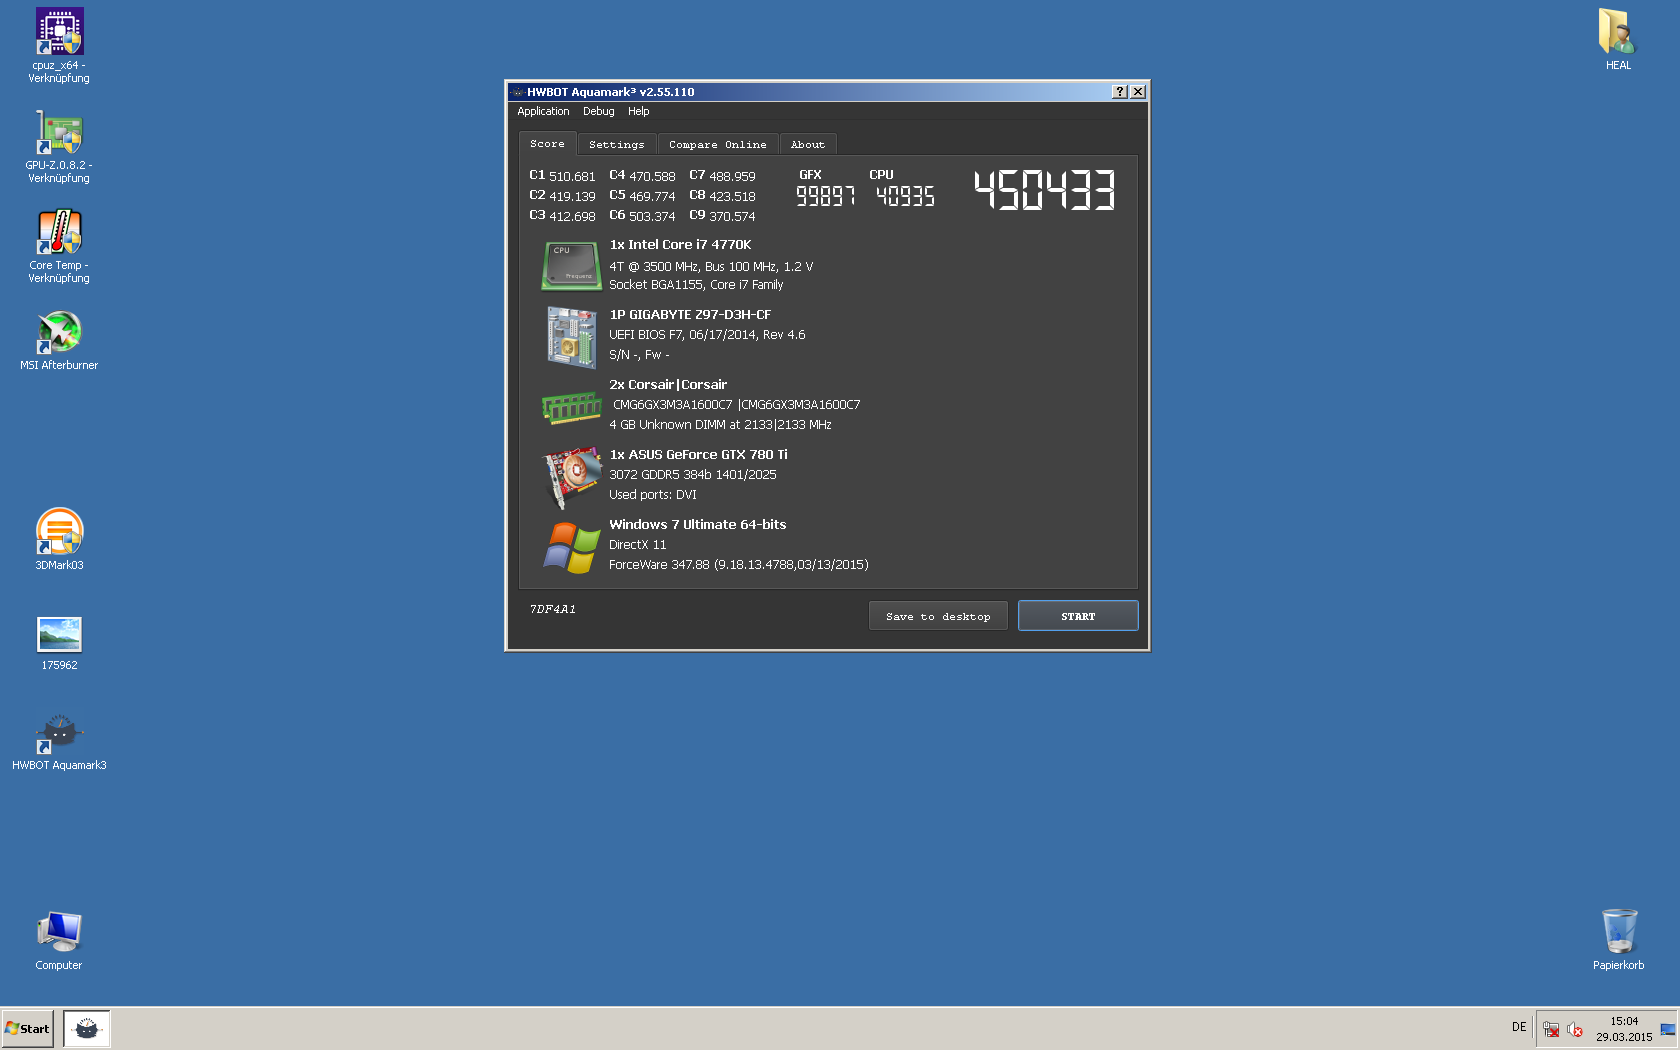Viewport: 1680px width, 1050px height.
Task: Click the Windows 7 Ultimate 64-bits heading
Action: (698, 525)
